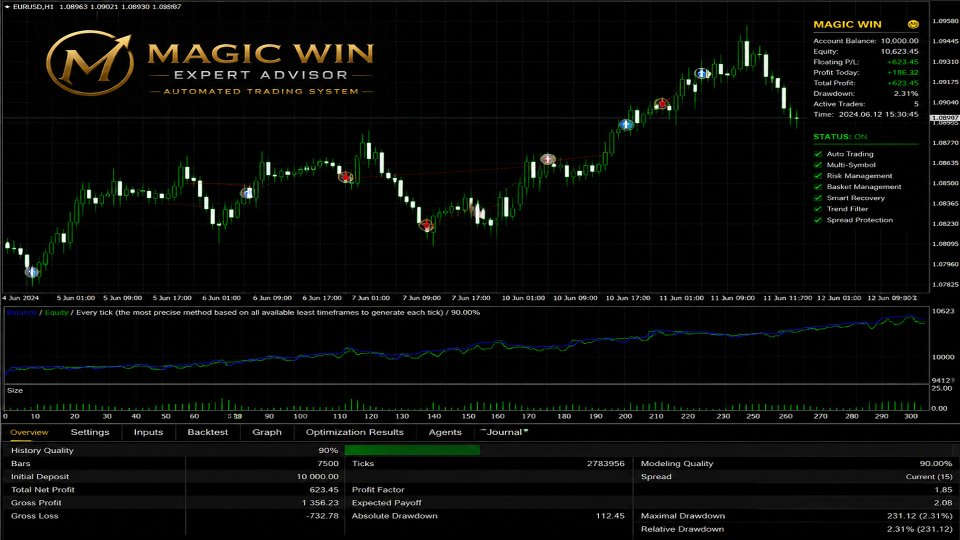Image resolution: width=960 pixels, height=540 pixels.
Task: Click the Ticks value 2783956
Action: coord(606,463)
